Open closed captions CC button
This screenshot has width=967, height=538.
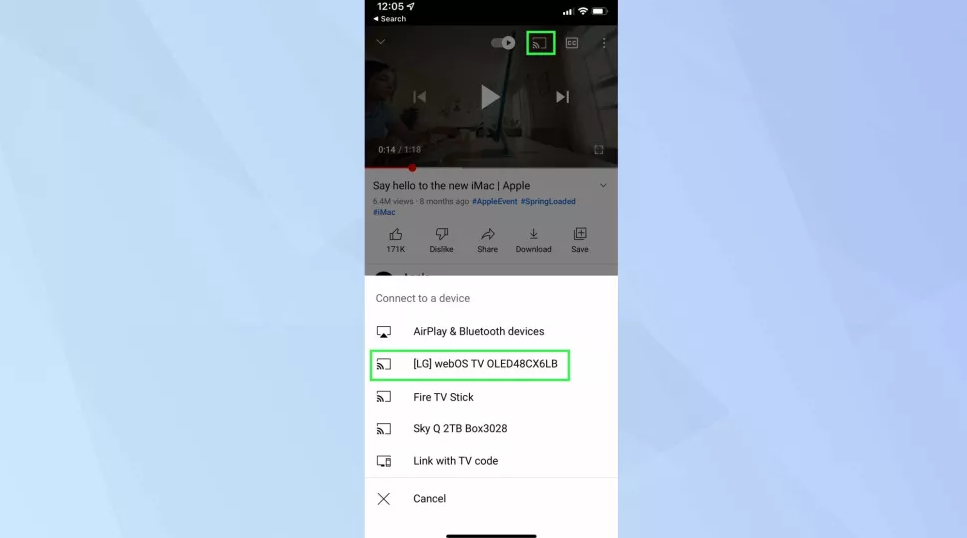(572, 43)
